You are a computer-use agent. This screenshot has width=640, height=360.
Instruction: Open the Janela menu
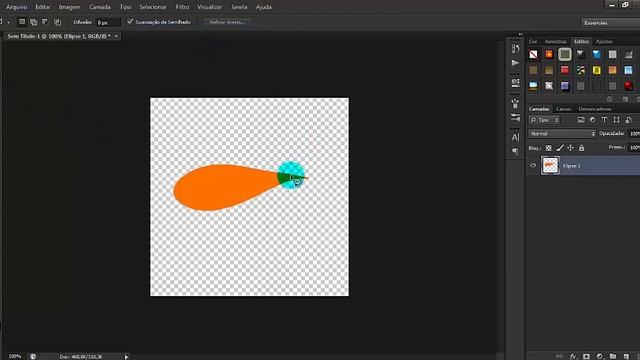(239, 7)
